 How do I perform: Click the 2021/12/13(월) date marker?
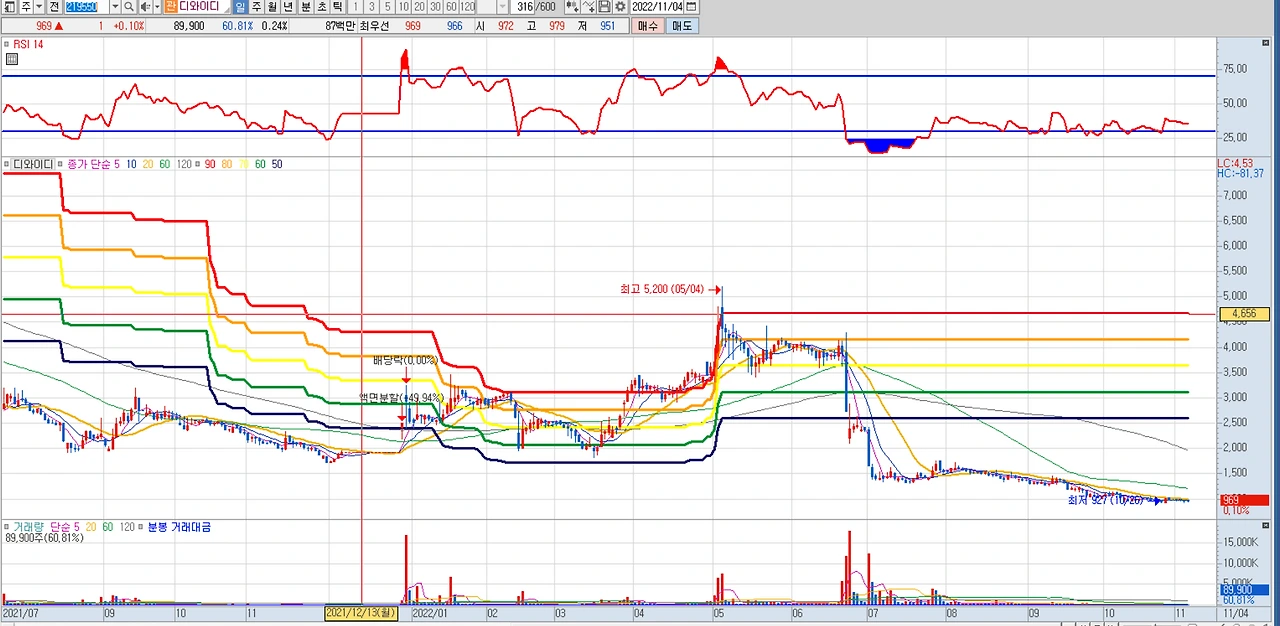(361, 611)
